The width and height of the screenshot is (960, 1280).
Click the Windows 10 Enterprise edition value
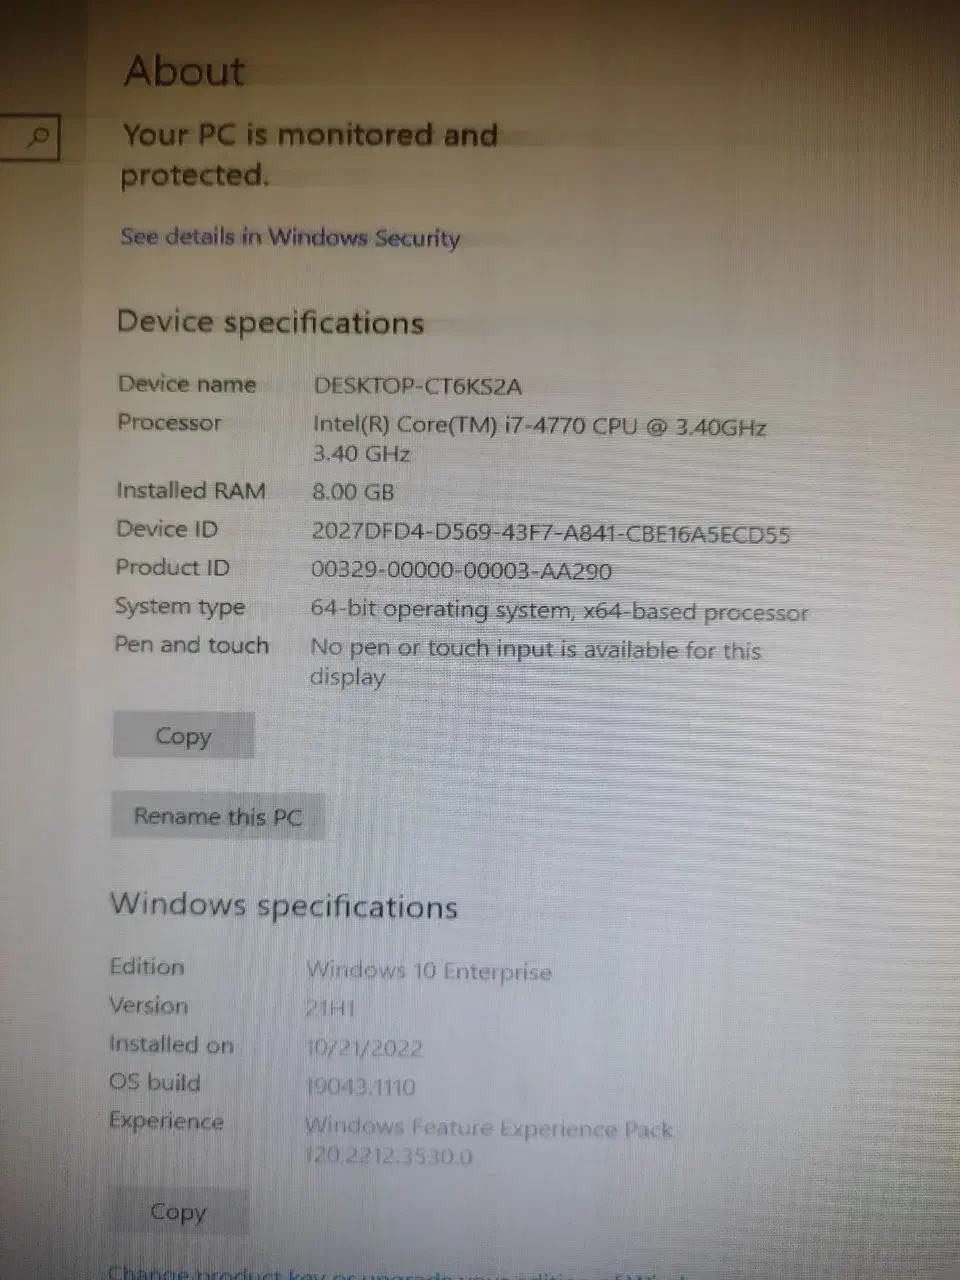click(x=429, y=970)
